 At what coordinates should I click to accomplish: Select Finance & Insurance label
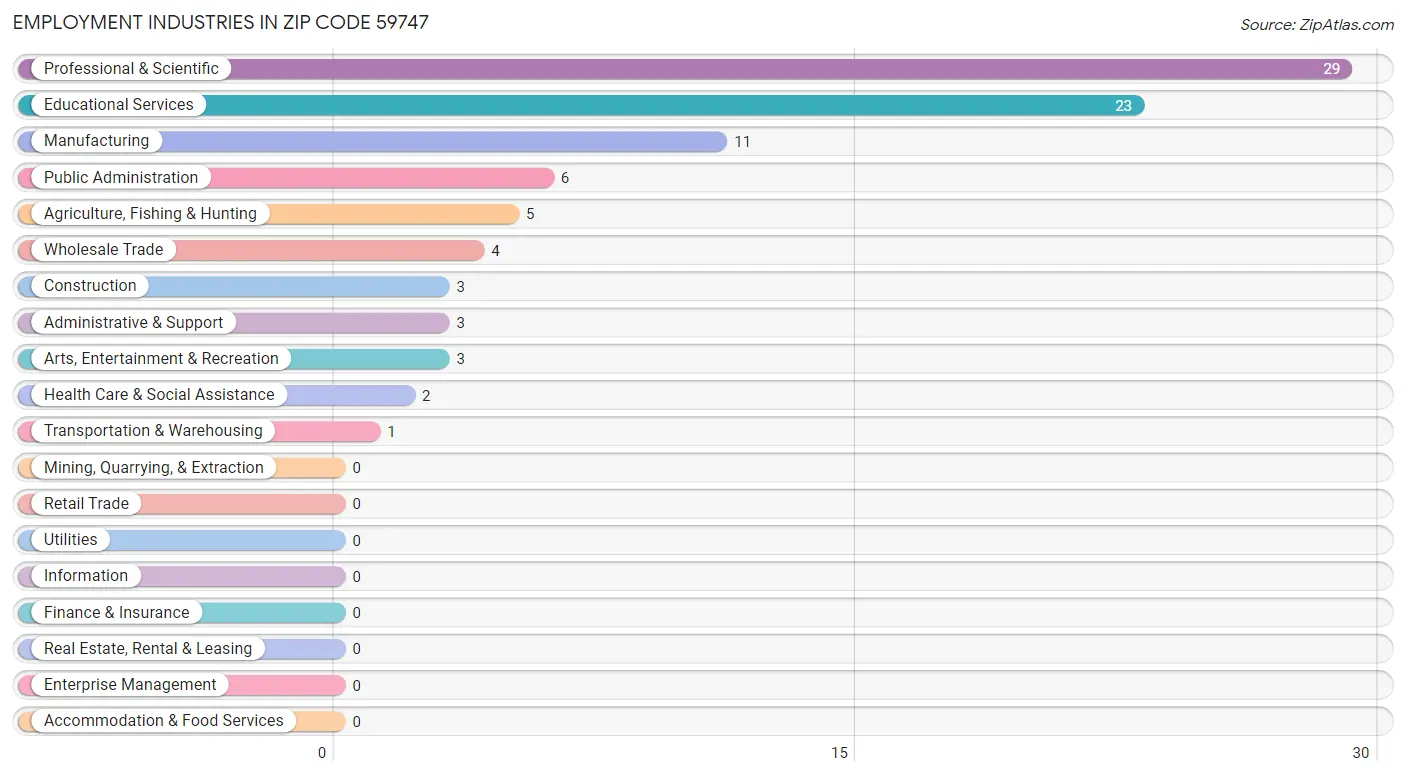pos(116,613)
